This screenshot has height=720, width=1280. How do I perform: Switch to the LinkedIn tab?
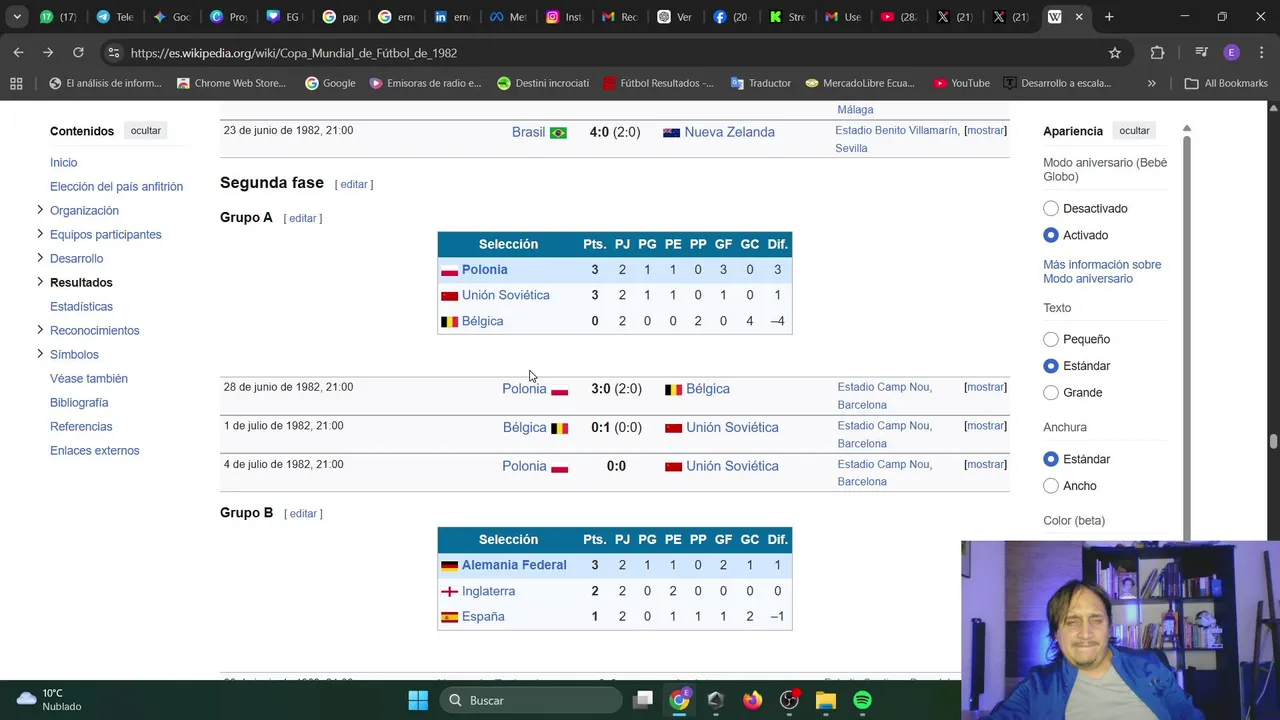click(452, 17)
